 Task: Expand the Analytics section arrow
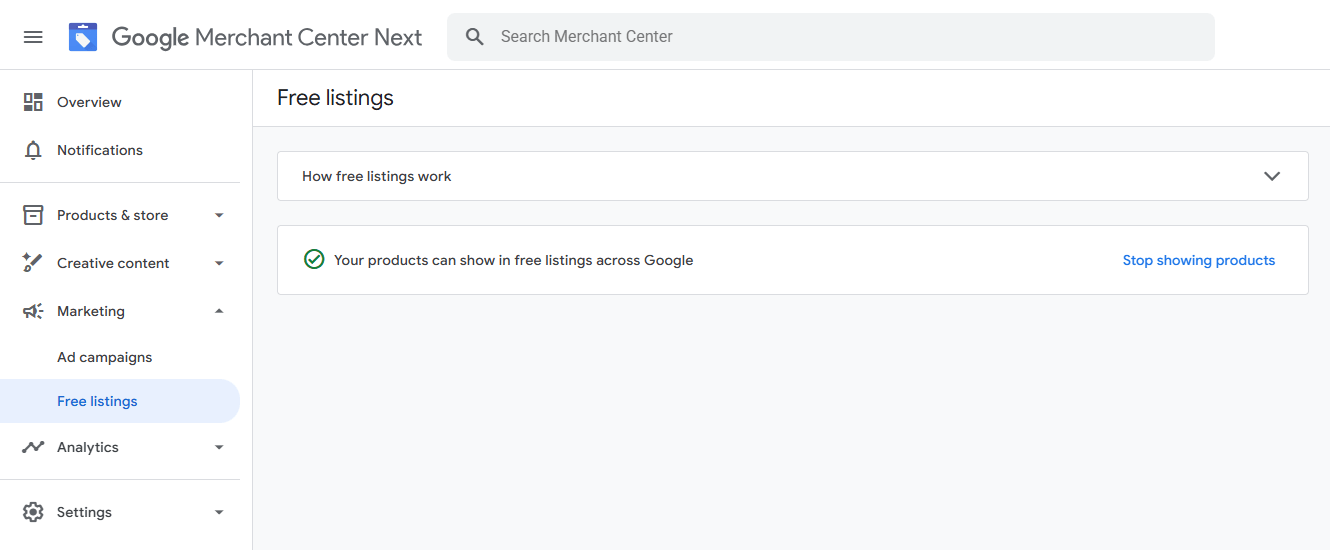click(x=219, y=447)
